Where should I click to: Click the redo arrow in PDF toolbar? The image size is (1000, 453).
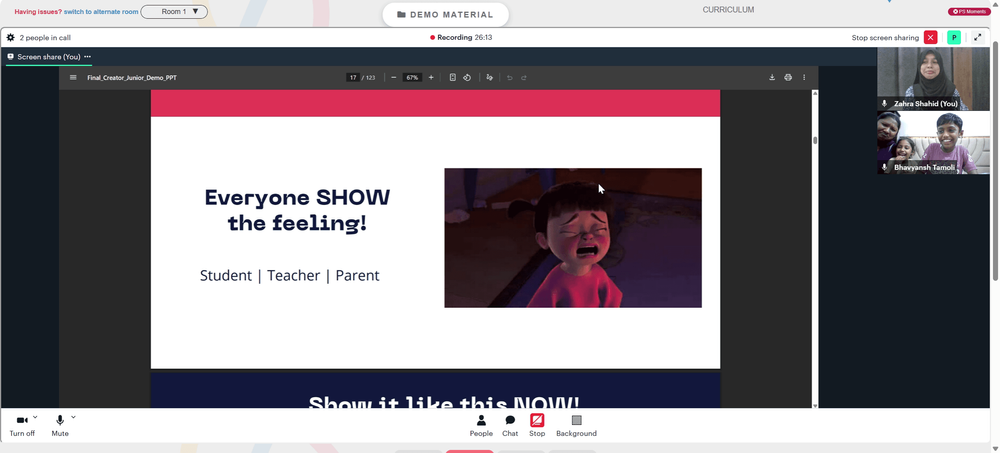[x=524, y=78]
